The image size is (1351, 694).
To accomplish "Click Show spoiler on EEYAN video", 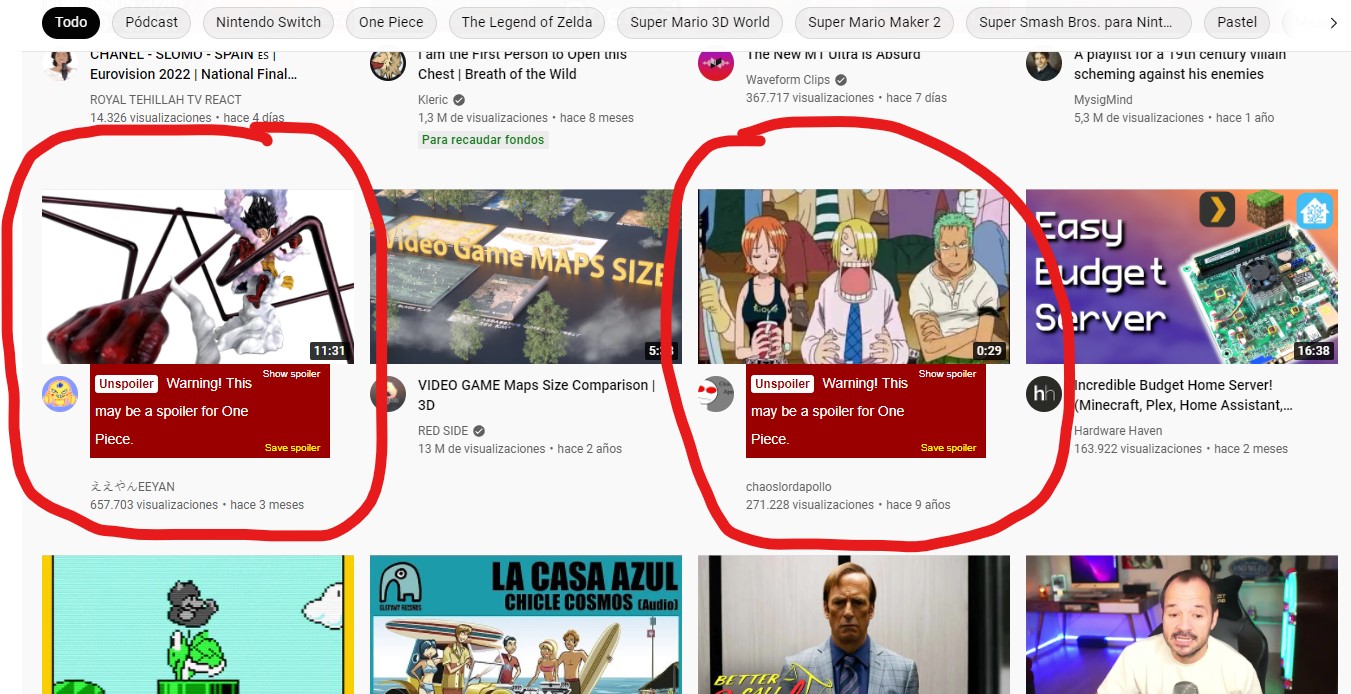I will 291,374.
